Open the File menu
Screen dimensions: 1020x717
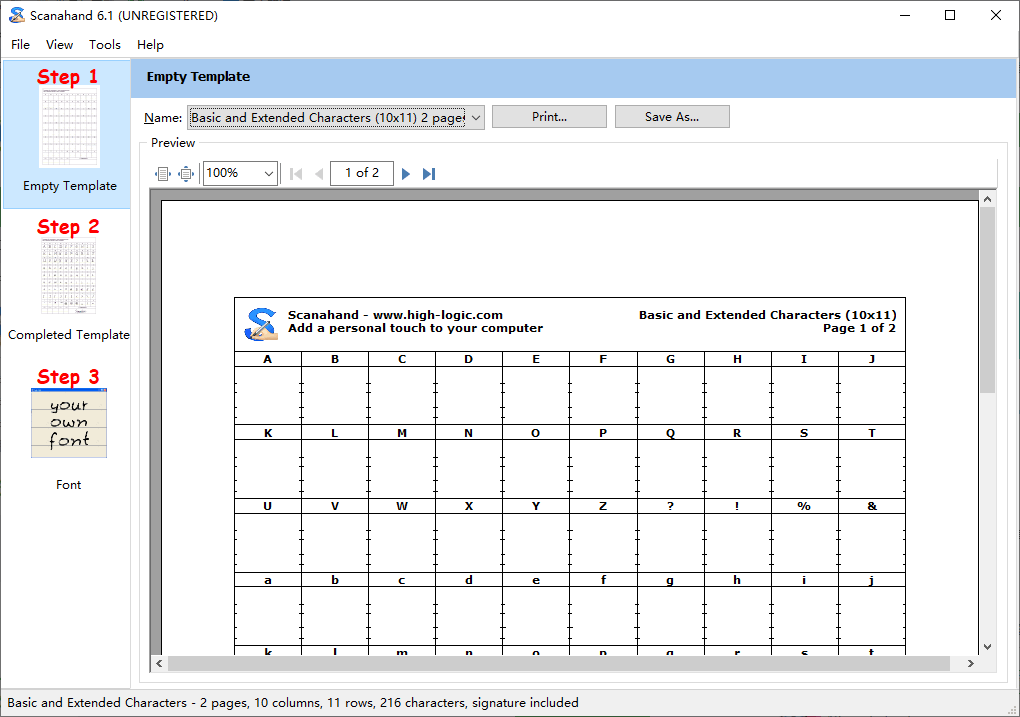[x=20, y=44]
